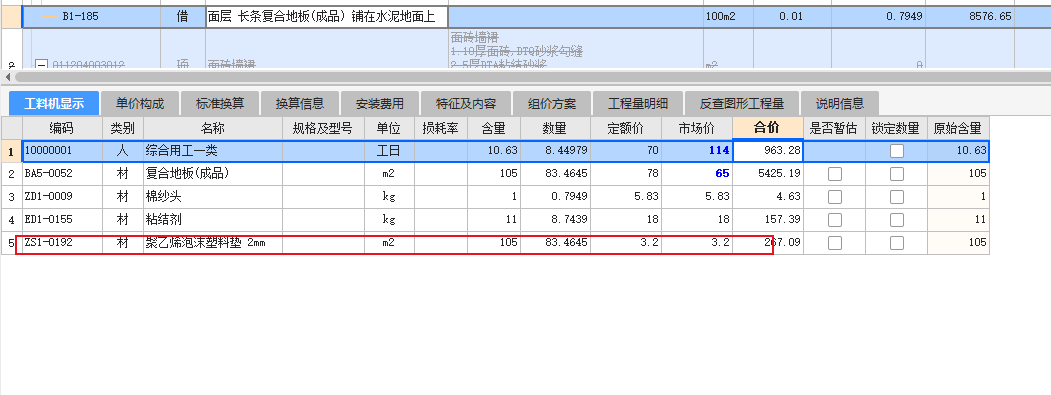Click the 含量 column header
1051x395 pixels.
click(x=494, y=127)
